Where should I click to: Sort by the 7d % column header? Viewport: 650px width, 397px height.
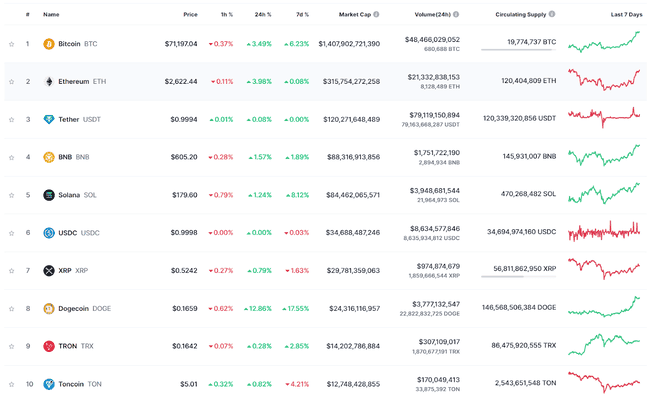pyautogui.click(x=302, y=15)
